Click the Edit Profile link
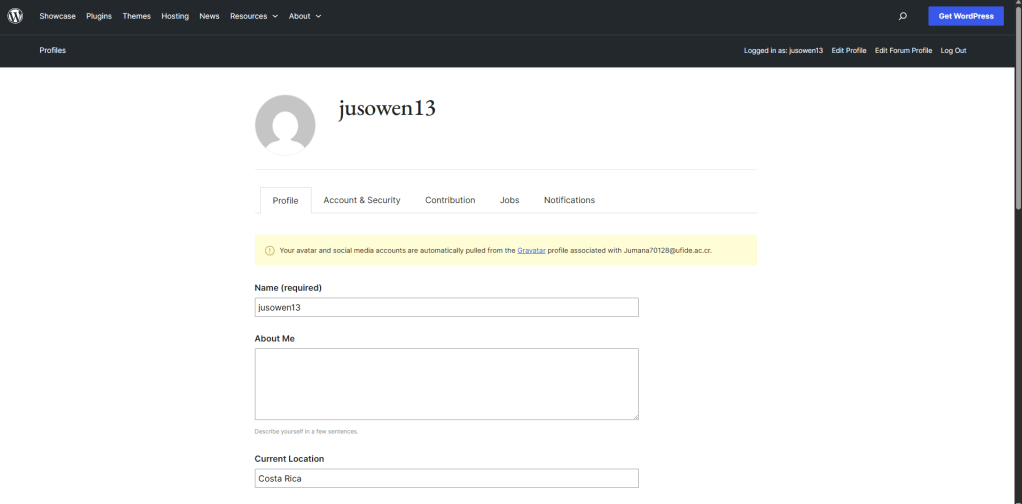 click(849, 50)
